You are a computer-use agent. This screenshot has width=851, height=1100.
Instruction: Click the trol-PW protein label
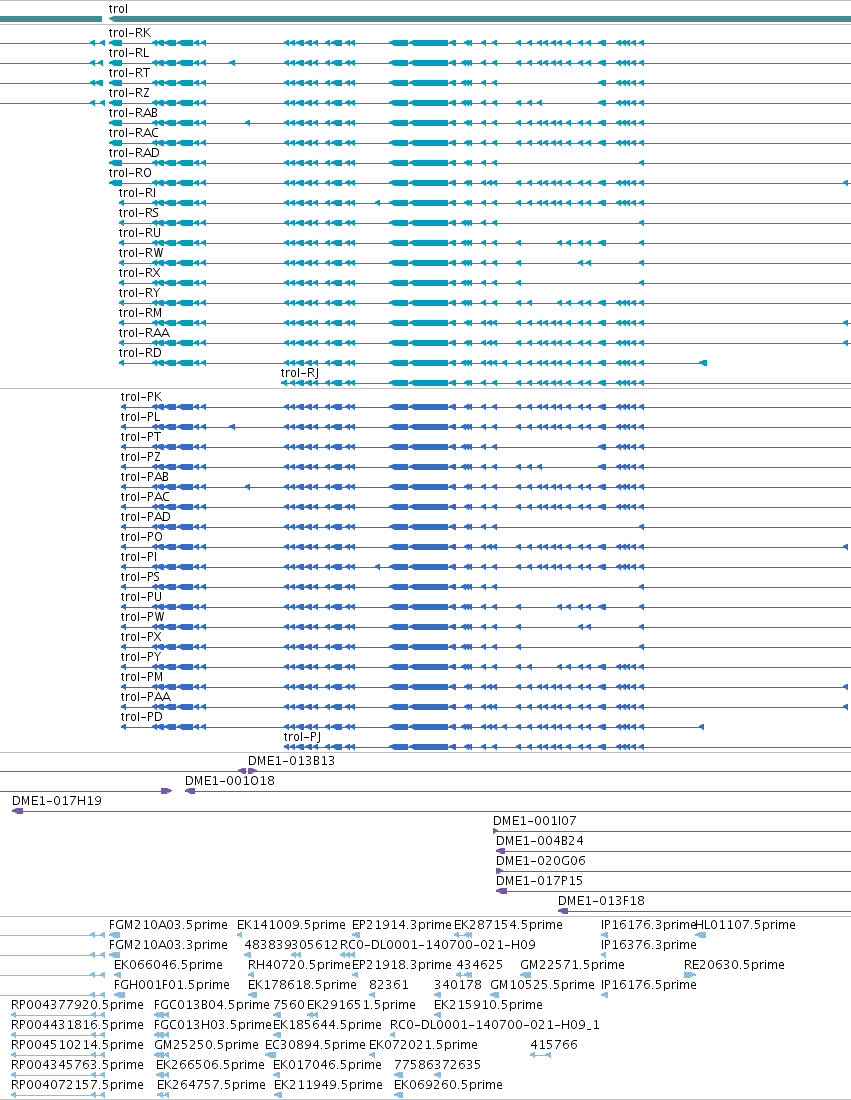[142, 617]
